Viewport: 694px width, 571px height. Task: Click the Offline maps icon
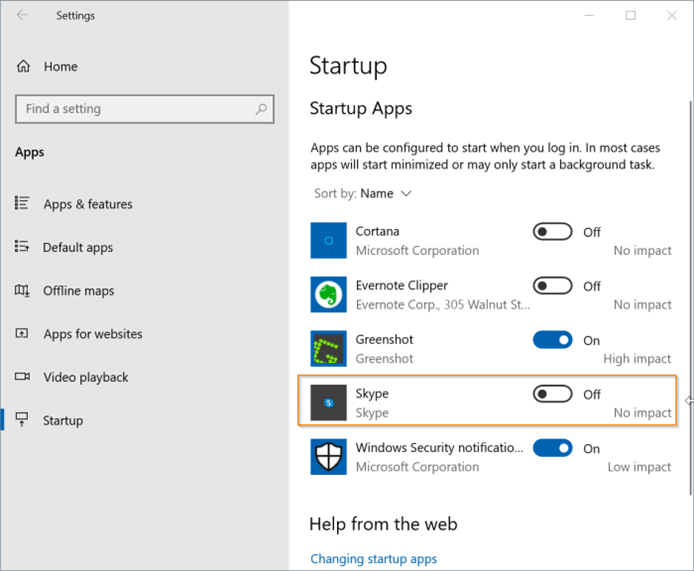[22, 290]
